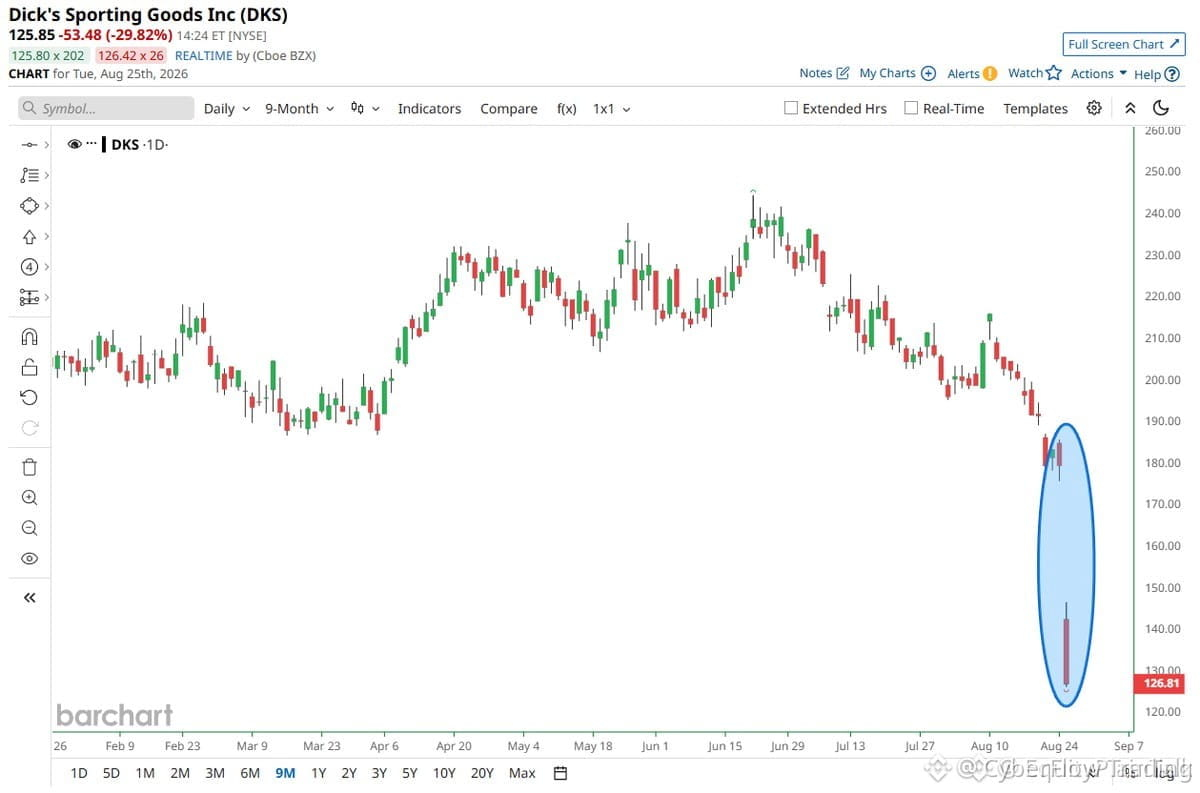
Task: Toggle DKS series visibility eye
Action: 74,144
